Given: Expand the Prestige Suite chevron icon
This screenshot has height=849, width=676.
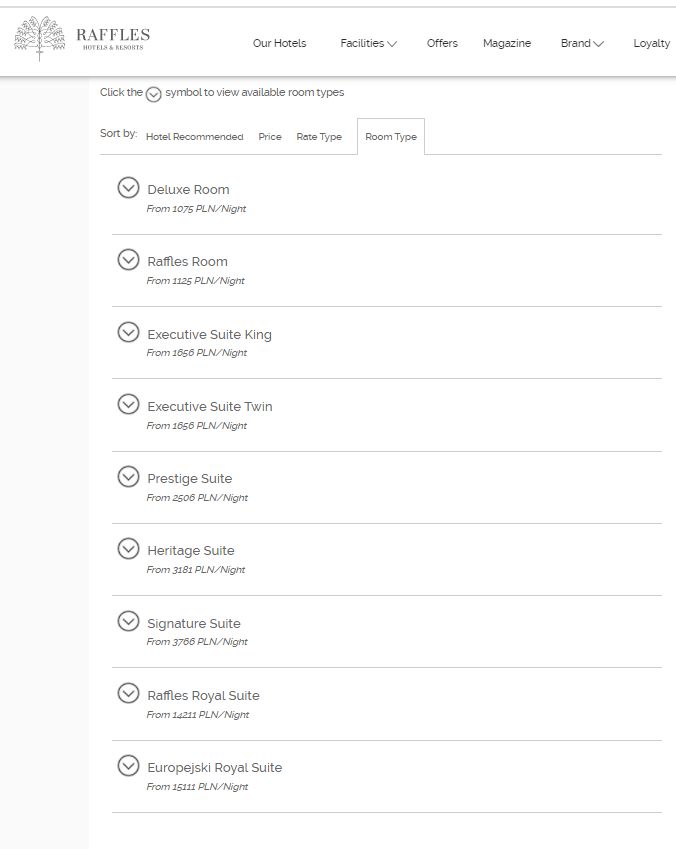Looking at the screenshot, I should point(128,476).
